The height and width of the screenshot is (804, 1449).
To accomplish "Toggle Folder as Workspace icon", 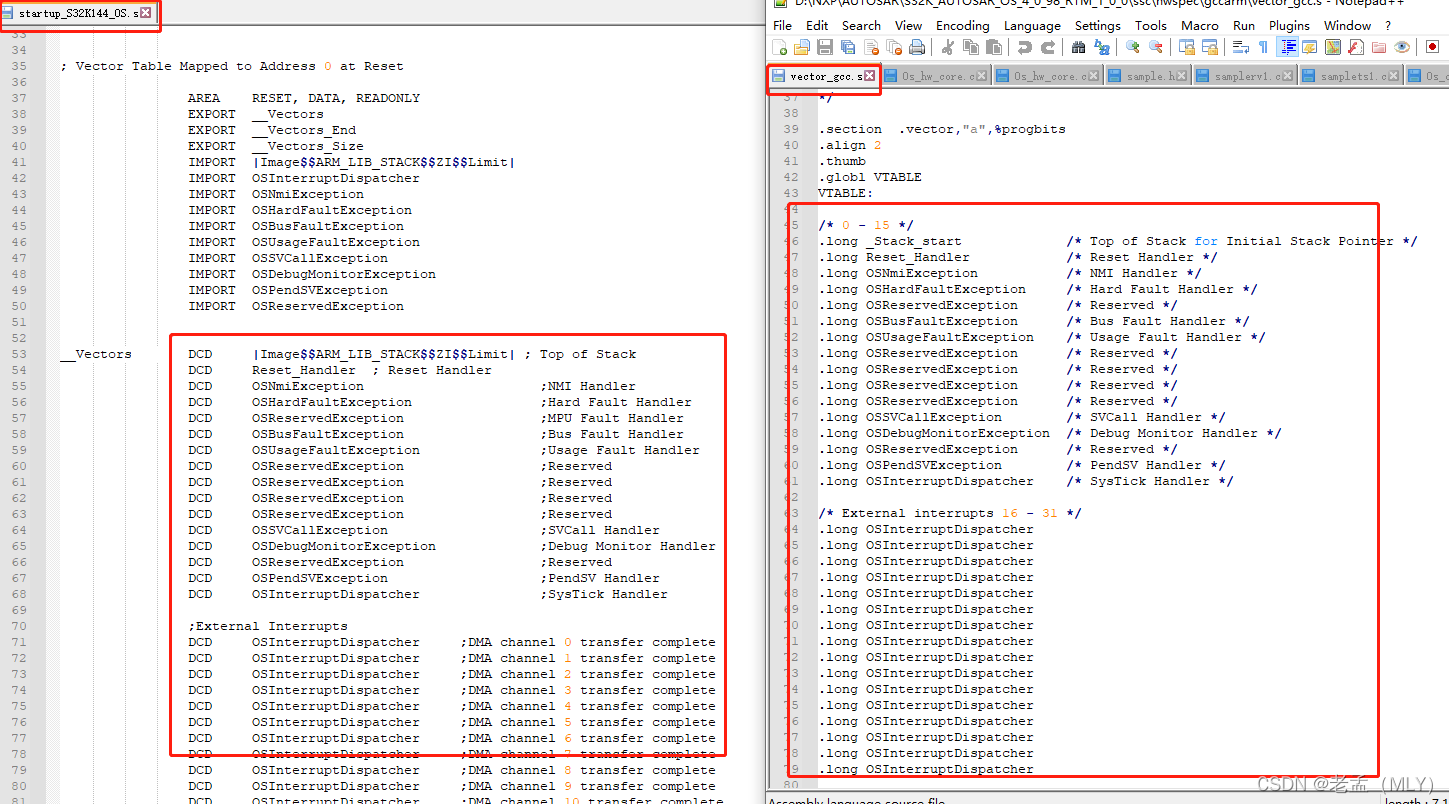I will click(x=1379, y=47).
